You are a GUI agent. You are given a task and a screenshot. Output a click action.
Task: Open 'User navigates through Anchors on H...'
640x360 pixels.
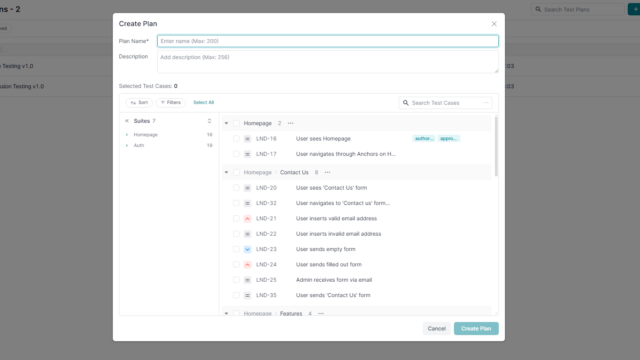click(x=346, y=154)
